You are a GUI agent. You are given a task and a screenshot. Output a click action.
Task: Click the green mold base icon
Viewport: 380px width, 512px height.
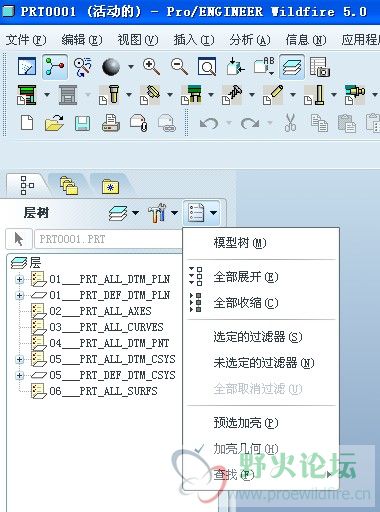tap(27, 95)
